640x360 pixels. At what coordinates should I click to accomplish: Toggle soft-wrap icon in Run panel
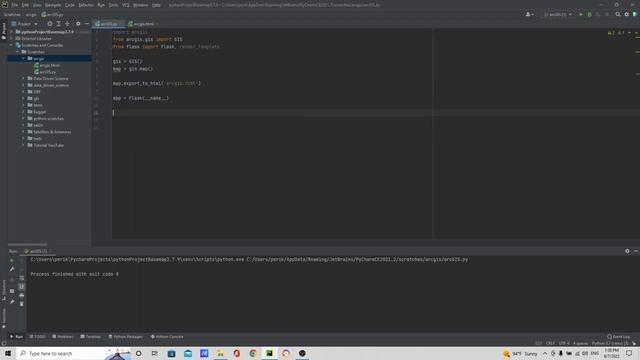[x=22, y=278]
